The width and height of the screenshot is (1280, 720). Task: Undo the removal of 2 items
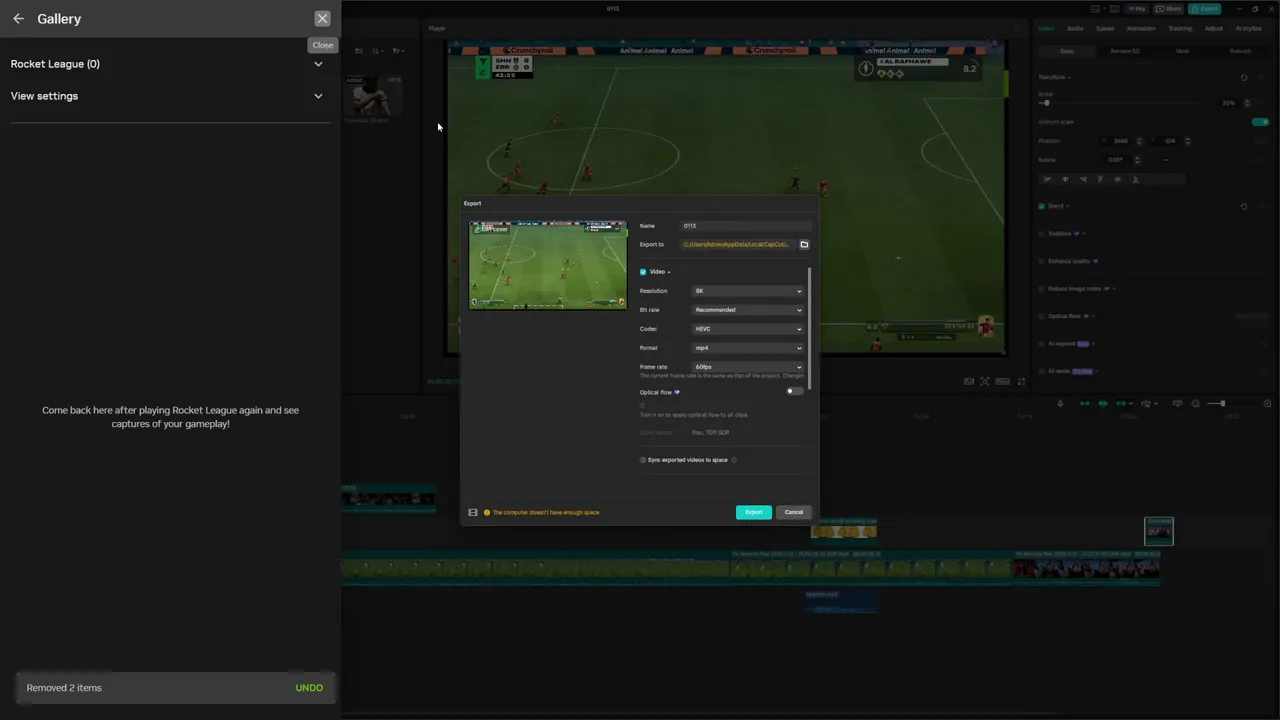pos(309,688)
